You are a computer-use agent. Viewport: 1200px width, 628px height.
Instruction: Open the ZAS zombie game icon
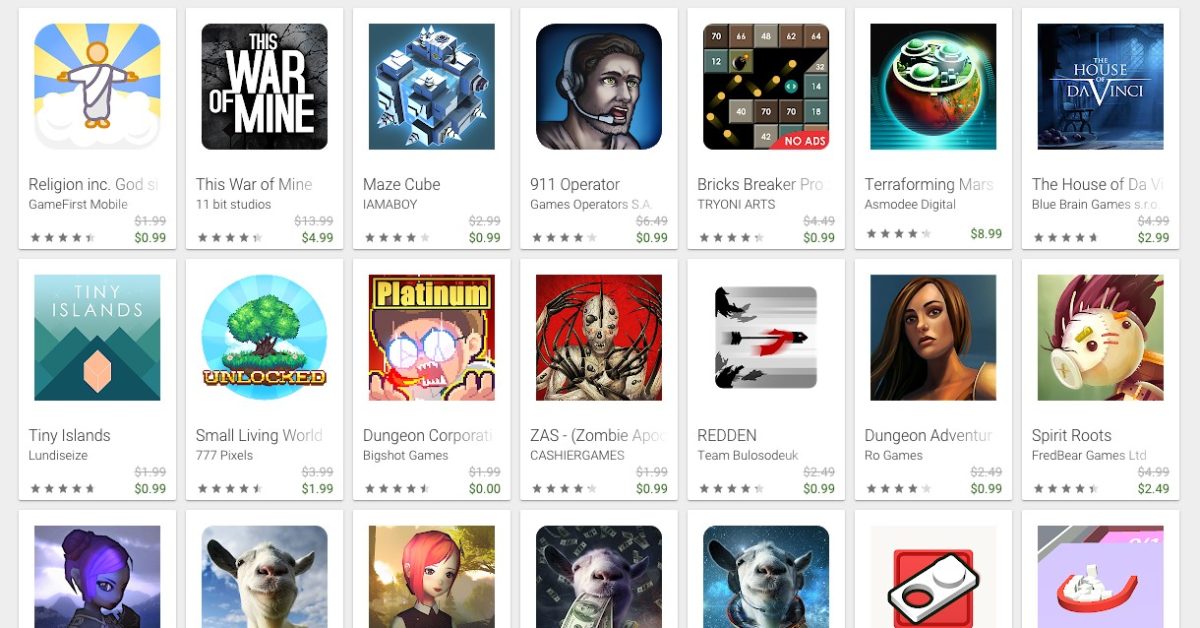(598, 338)
